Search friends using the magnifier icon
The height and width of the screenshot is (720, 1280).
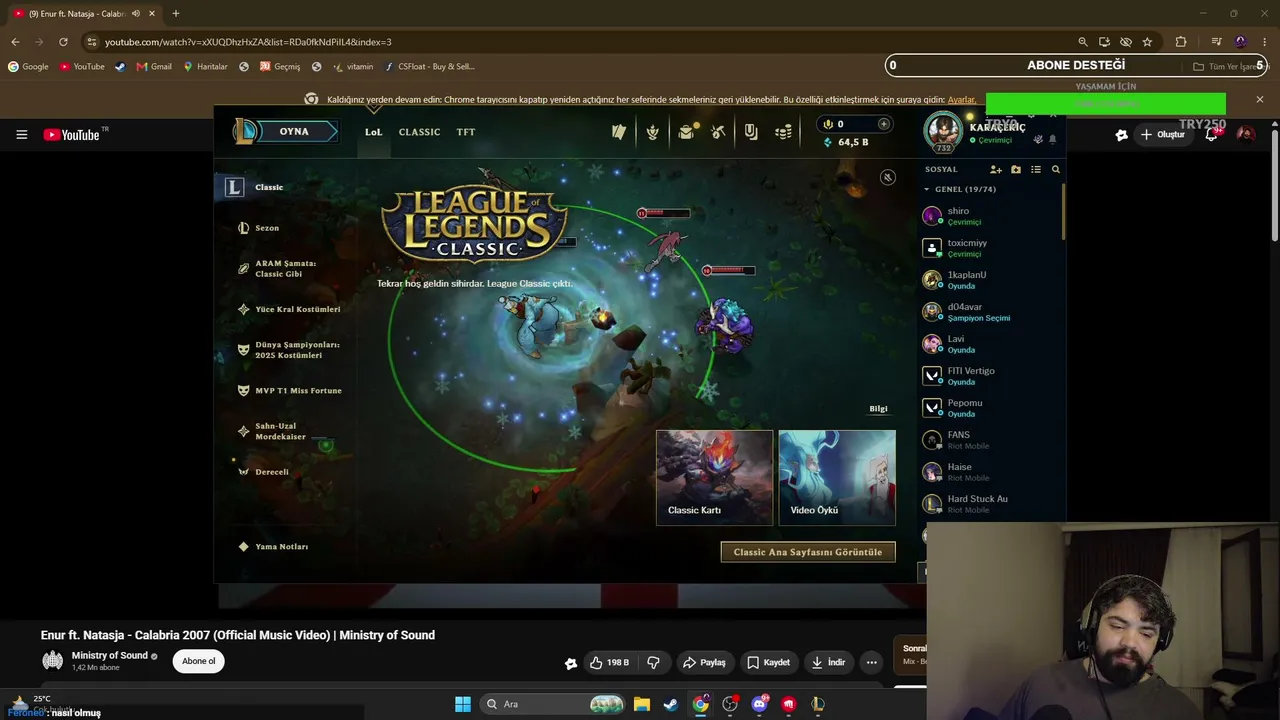tap(1056, 170)
